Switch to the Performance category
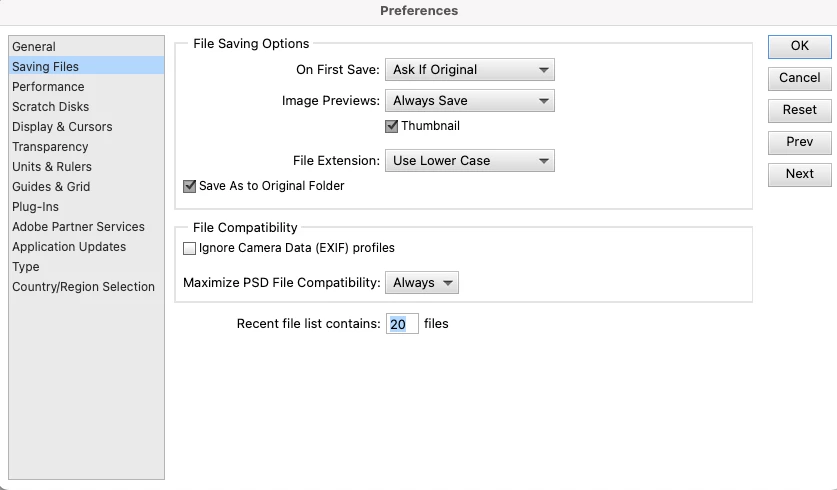The width and height of the screenshot is (837, 490). point(48,87)
